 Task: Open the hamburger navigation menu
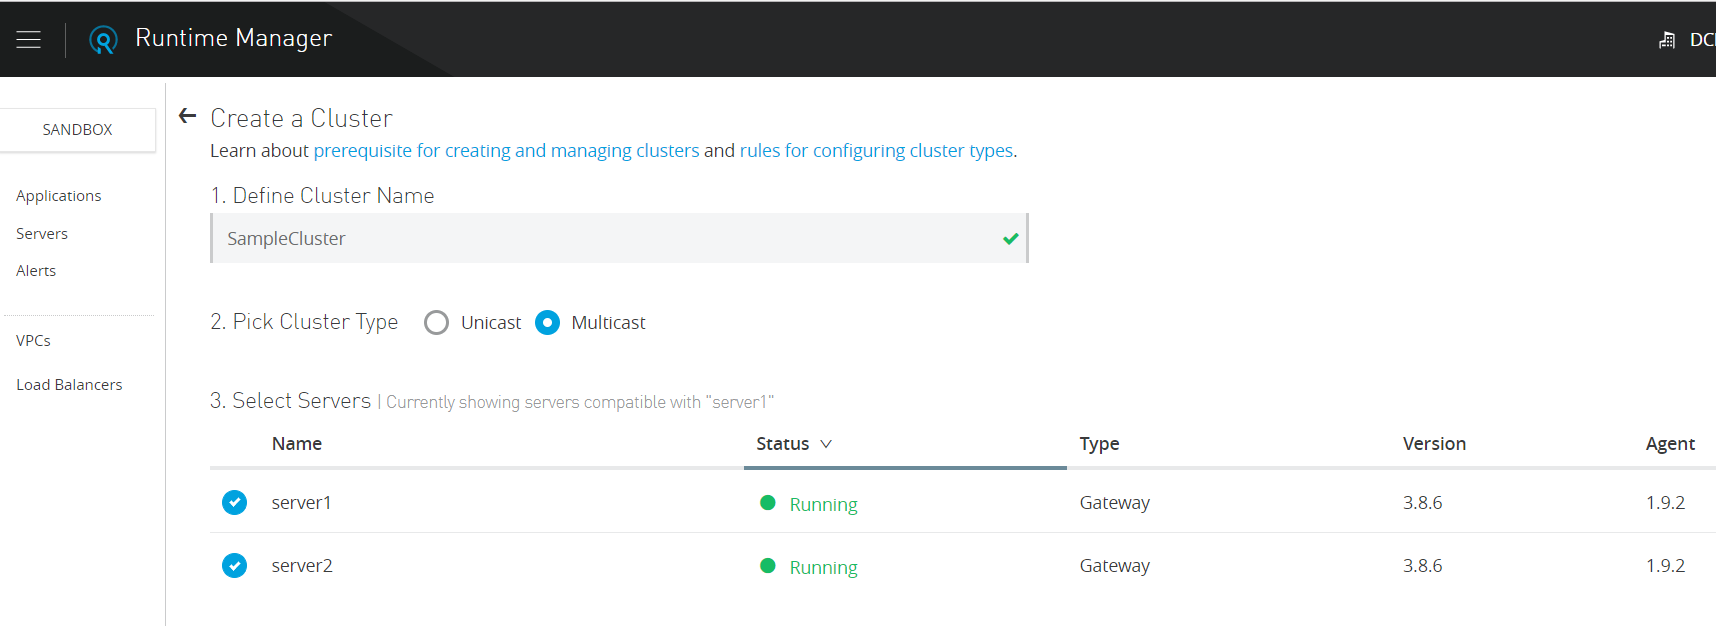[x=29, y=39]
